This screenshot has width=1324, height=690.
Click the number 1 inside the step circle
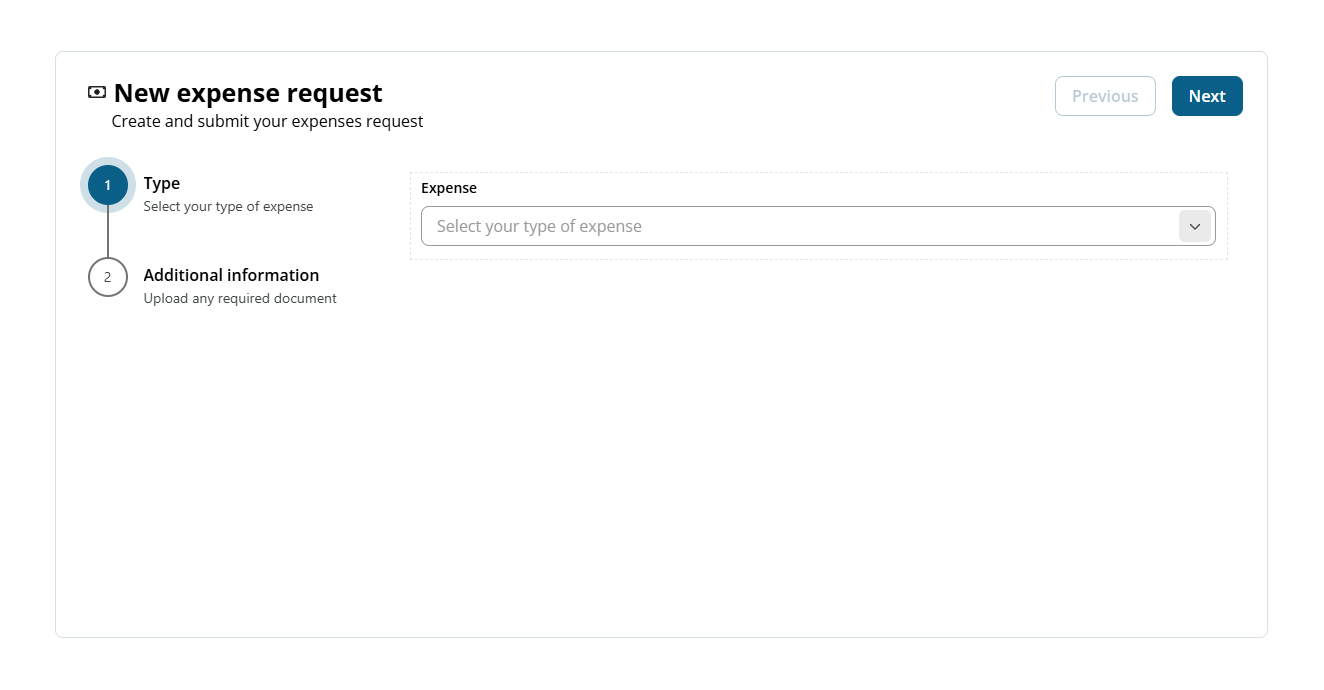108,185
